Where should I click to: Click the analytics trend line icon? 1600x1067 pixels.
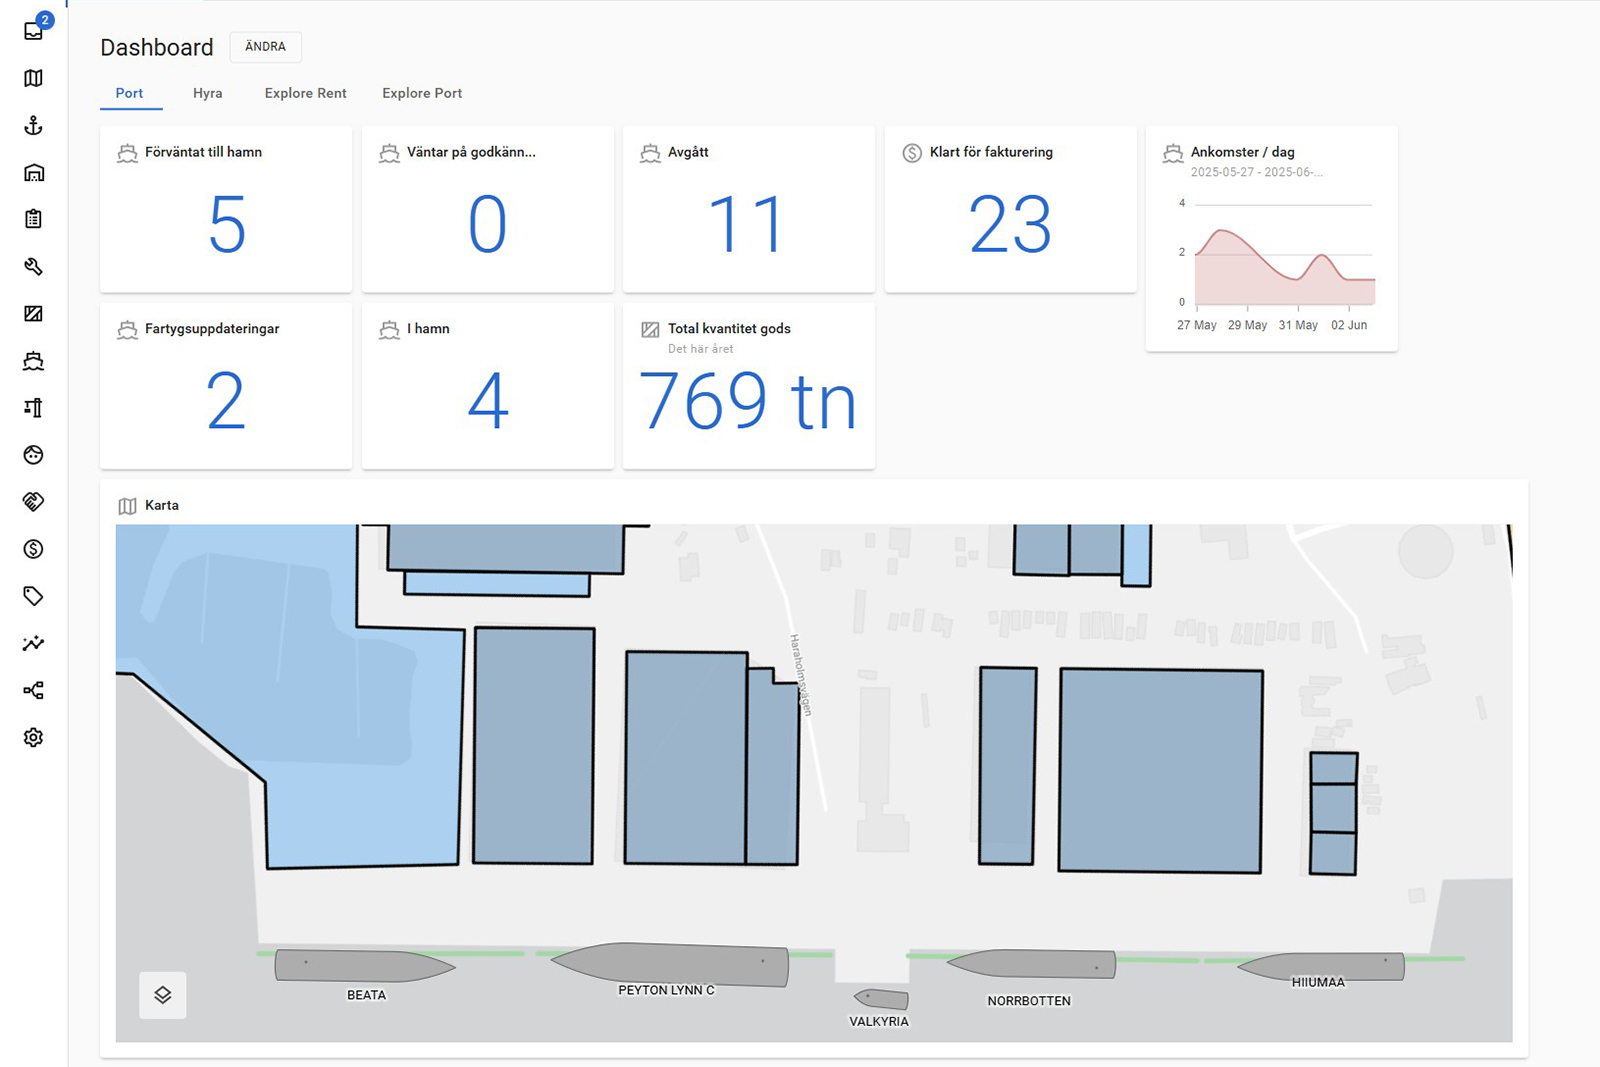pyautogui.click(x=34, y=643)
